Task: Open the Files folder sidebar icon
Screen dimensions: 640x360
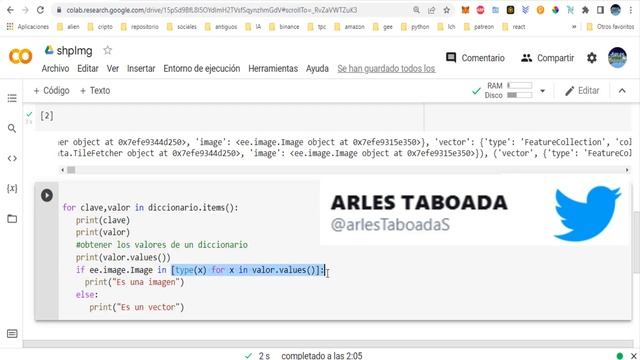Action: click(x=12, y=219)
